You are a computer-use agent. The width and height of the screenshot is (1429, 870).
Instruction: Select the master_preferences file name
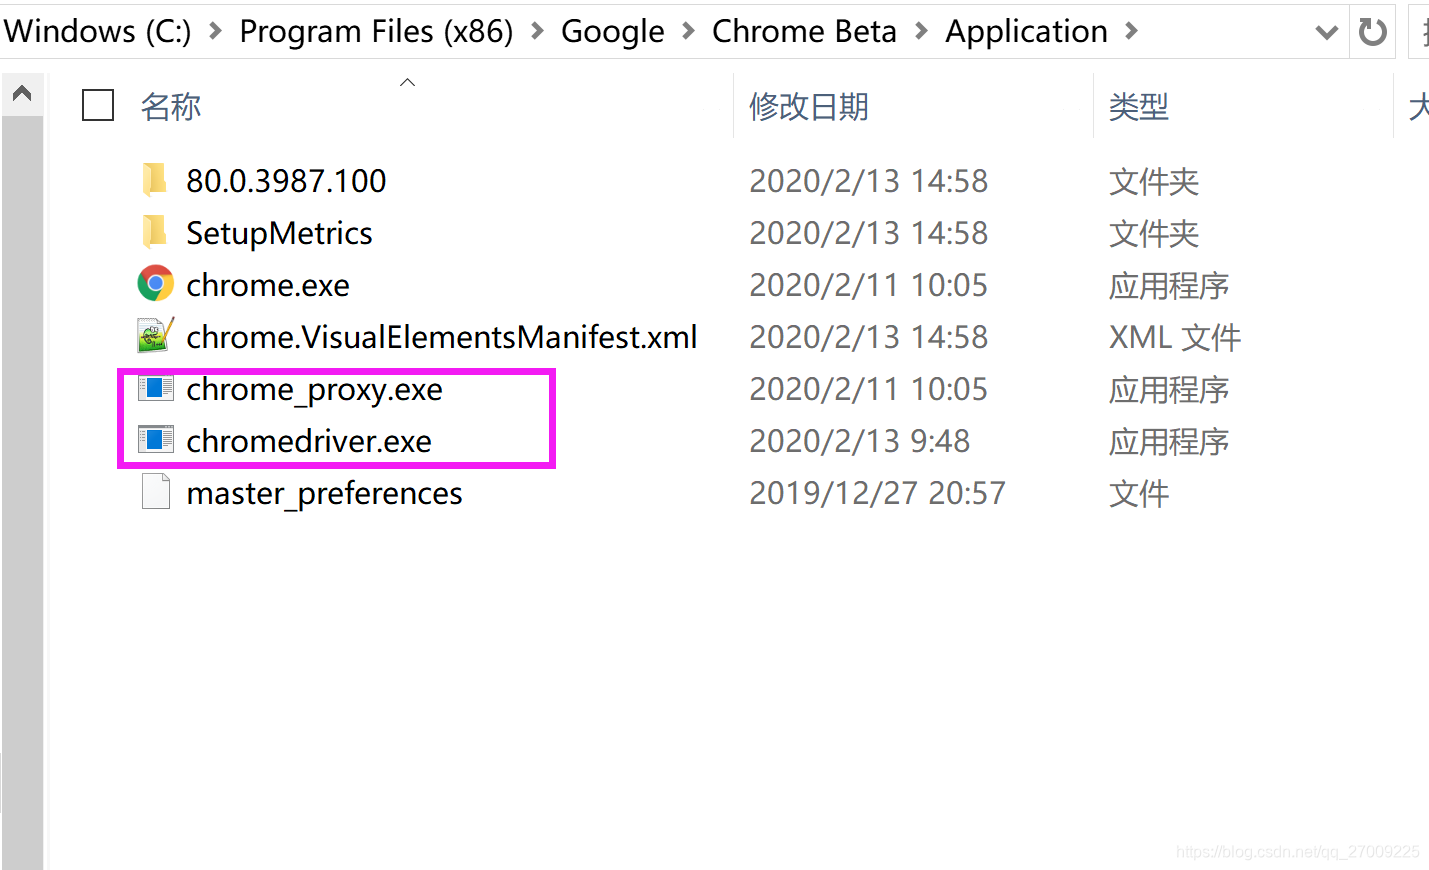pyautogui.click(x=324, y=493)
